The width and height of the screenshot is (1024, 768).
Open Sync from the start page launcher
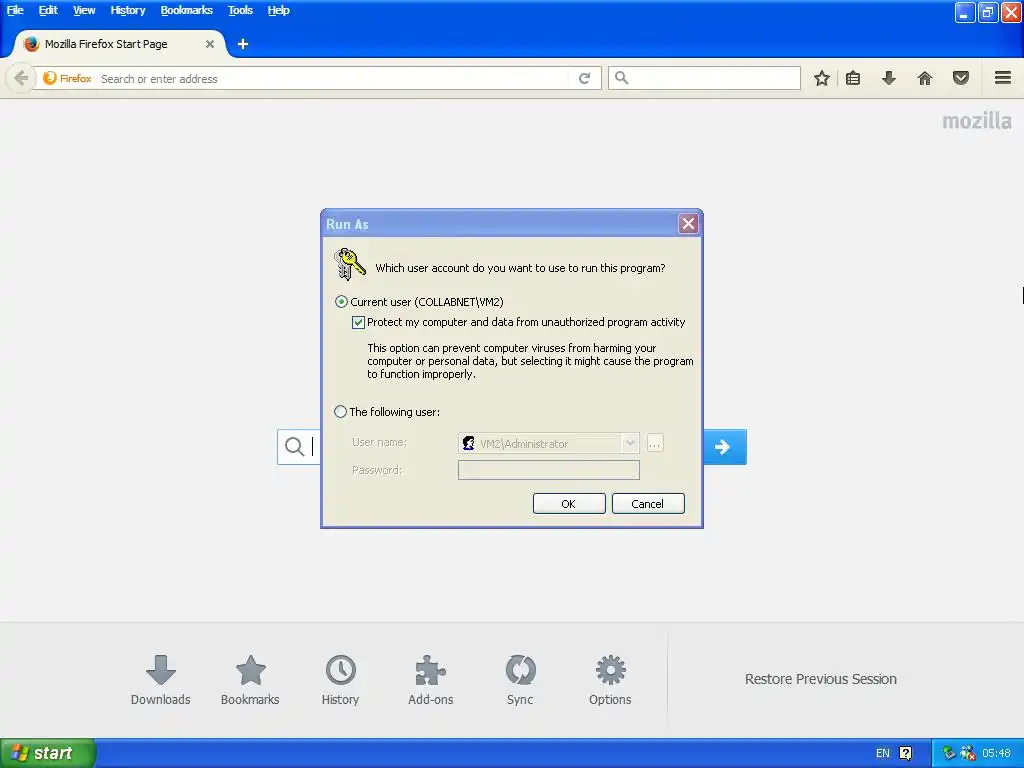(x=520, y=680)
